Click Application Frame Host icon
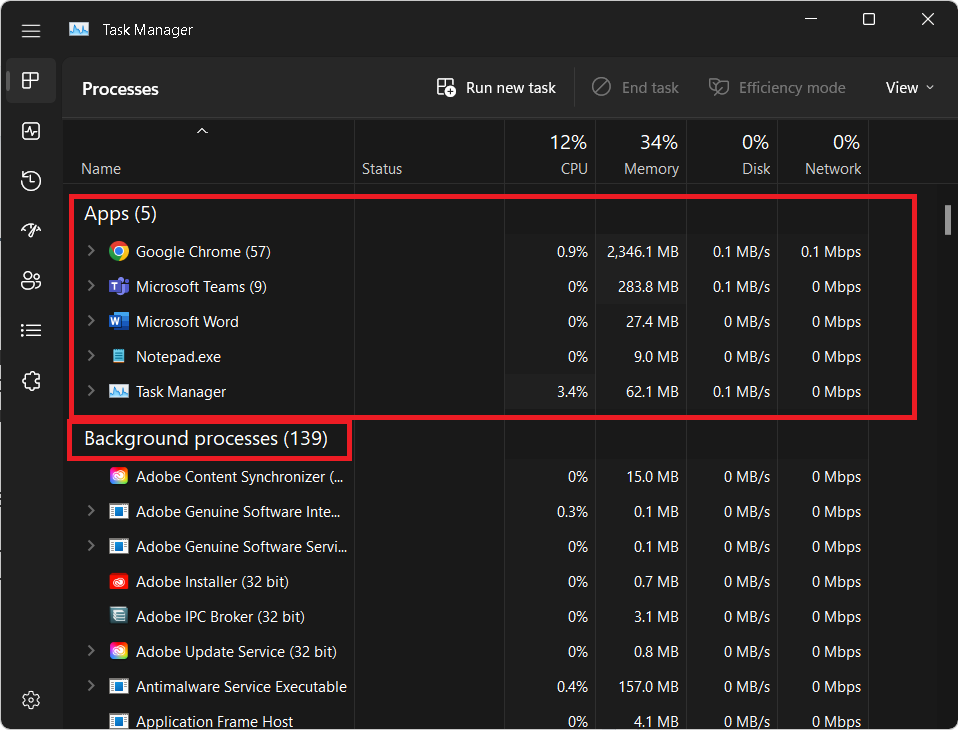 [119, 721]
